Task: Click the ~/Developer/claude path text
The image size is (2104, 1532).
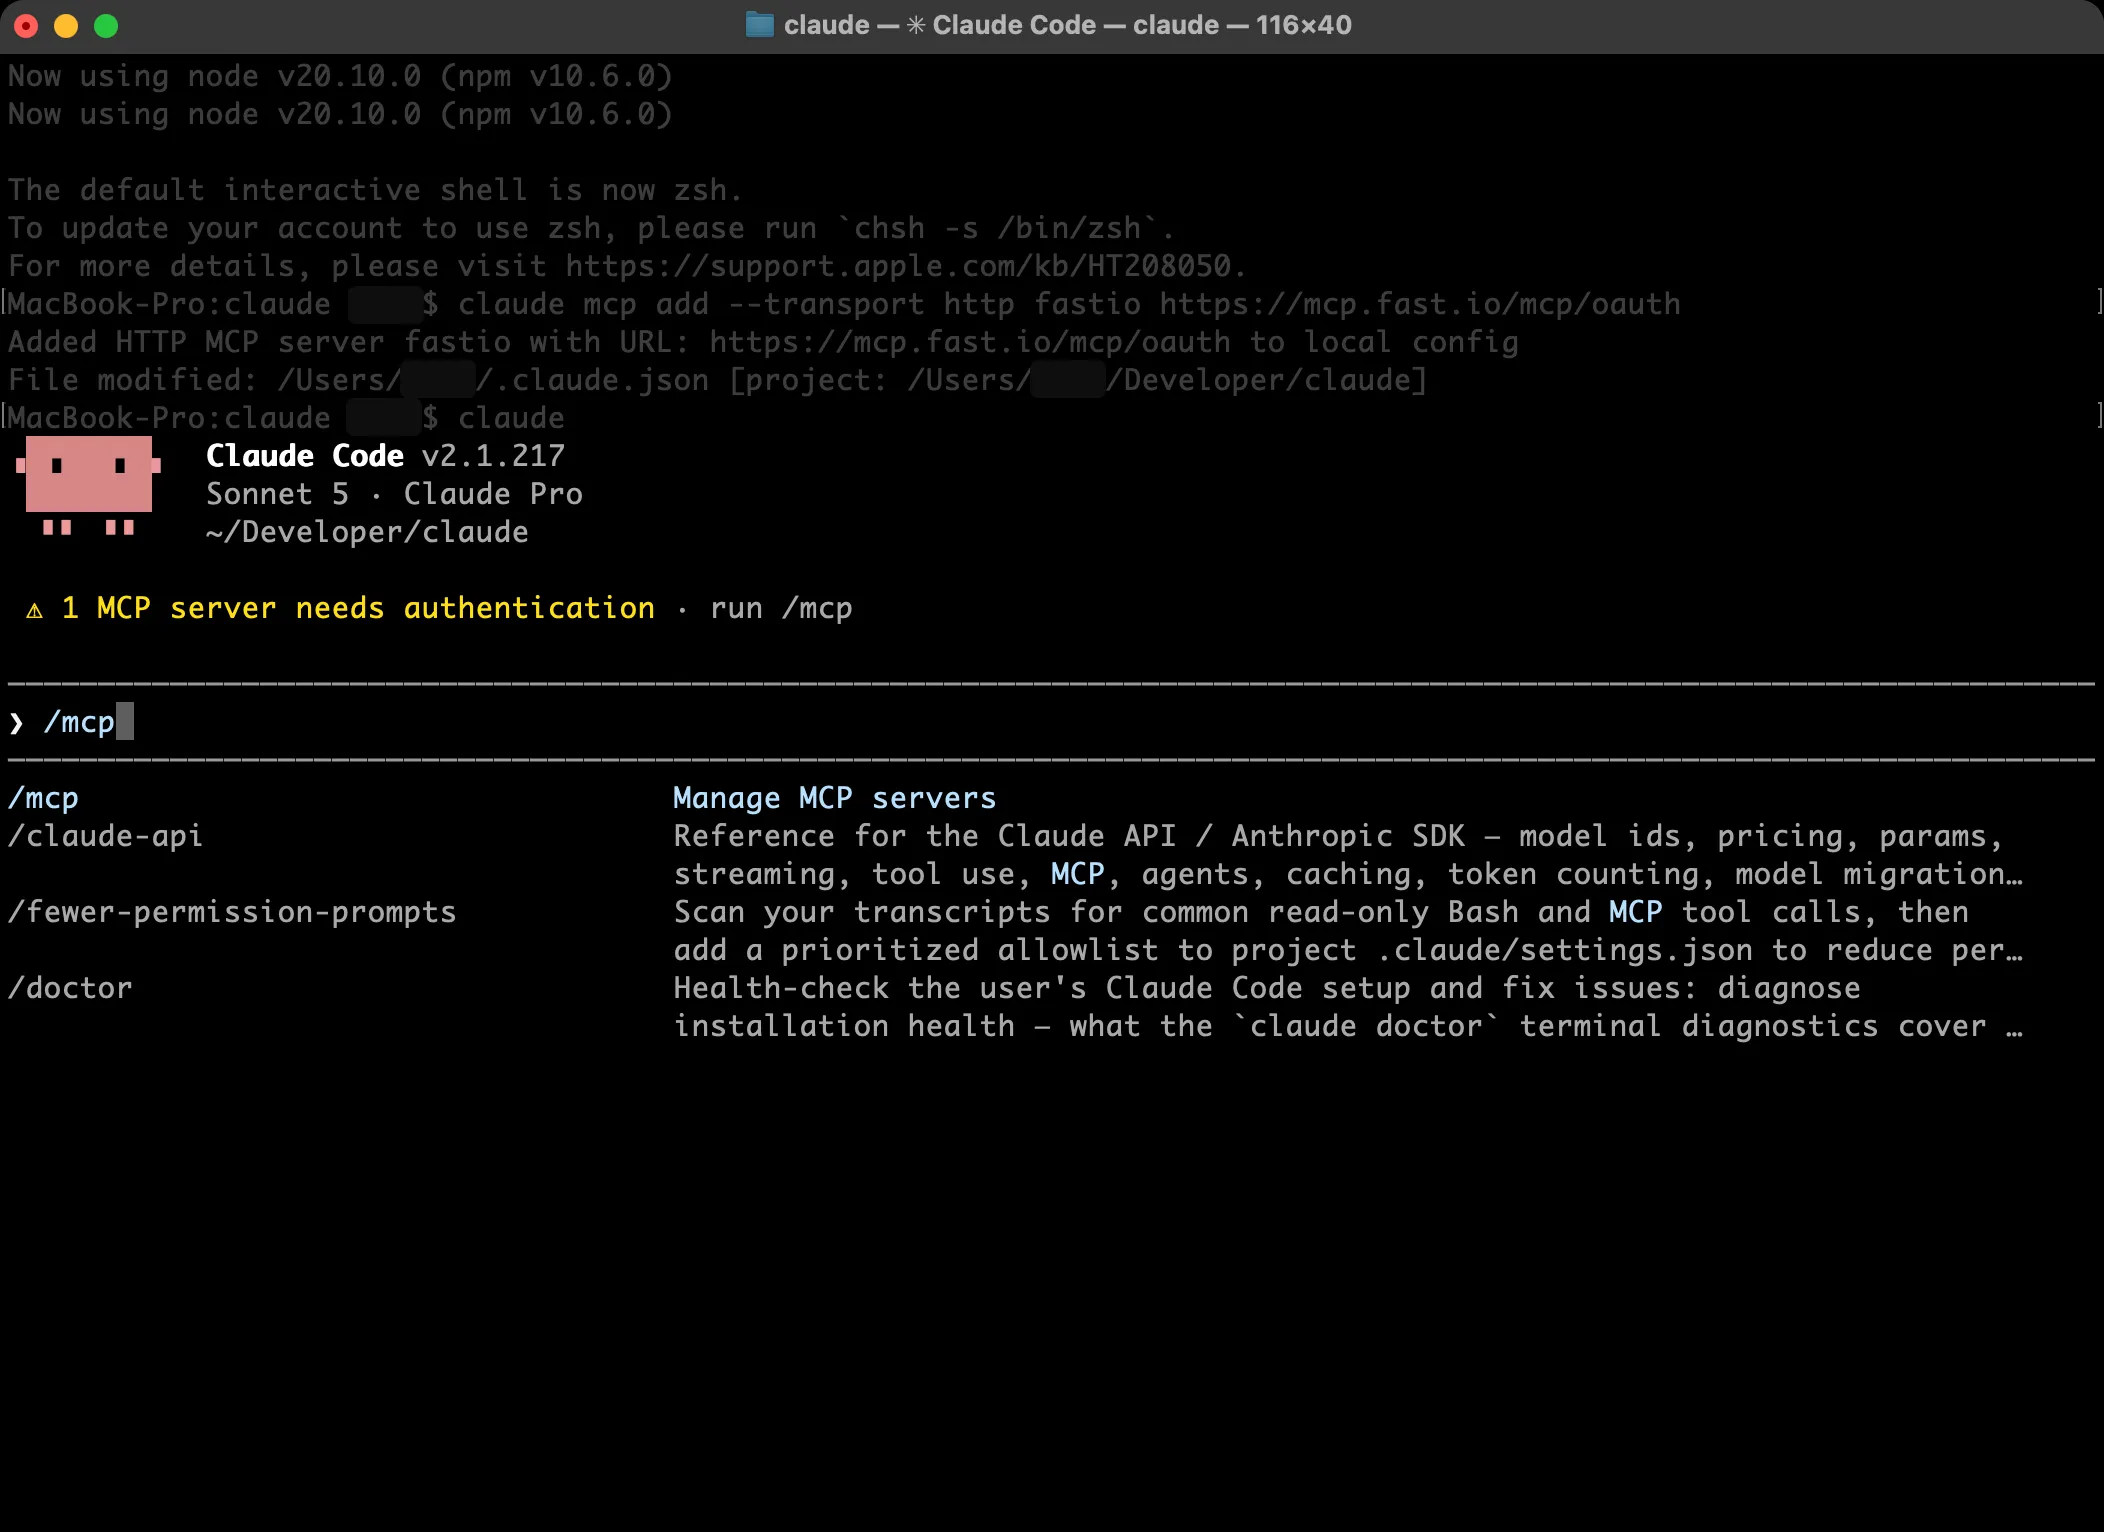Action: (x=367, y=532)
